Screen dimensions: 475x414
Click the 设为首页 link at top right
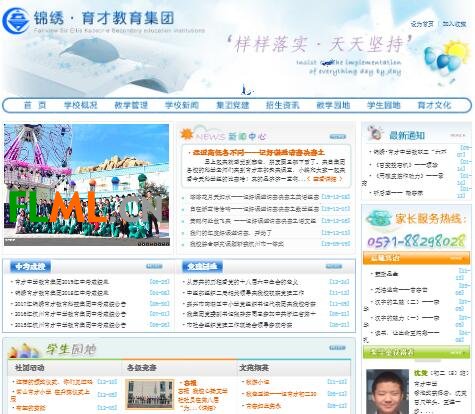[422, 24]
